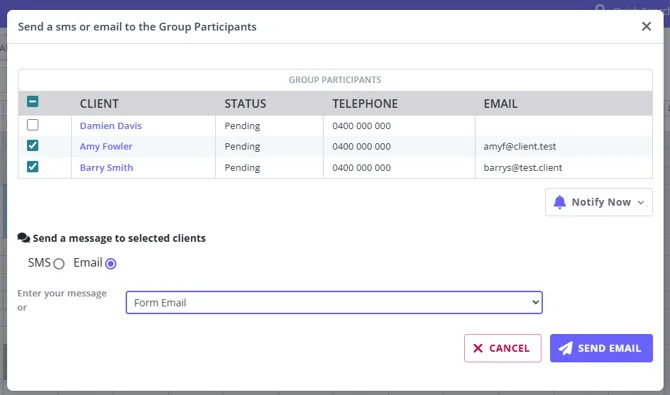Uncheck the Amy Fowler checkbox
The height and width of the screenshot is (395, 670).
tap(32, 145)
